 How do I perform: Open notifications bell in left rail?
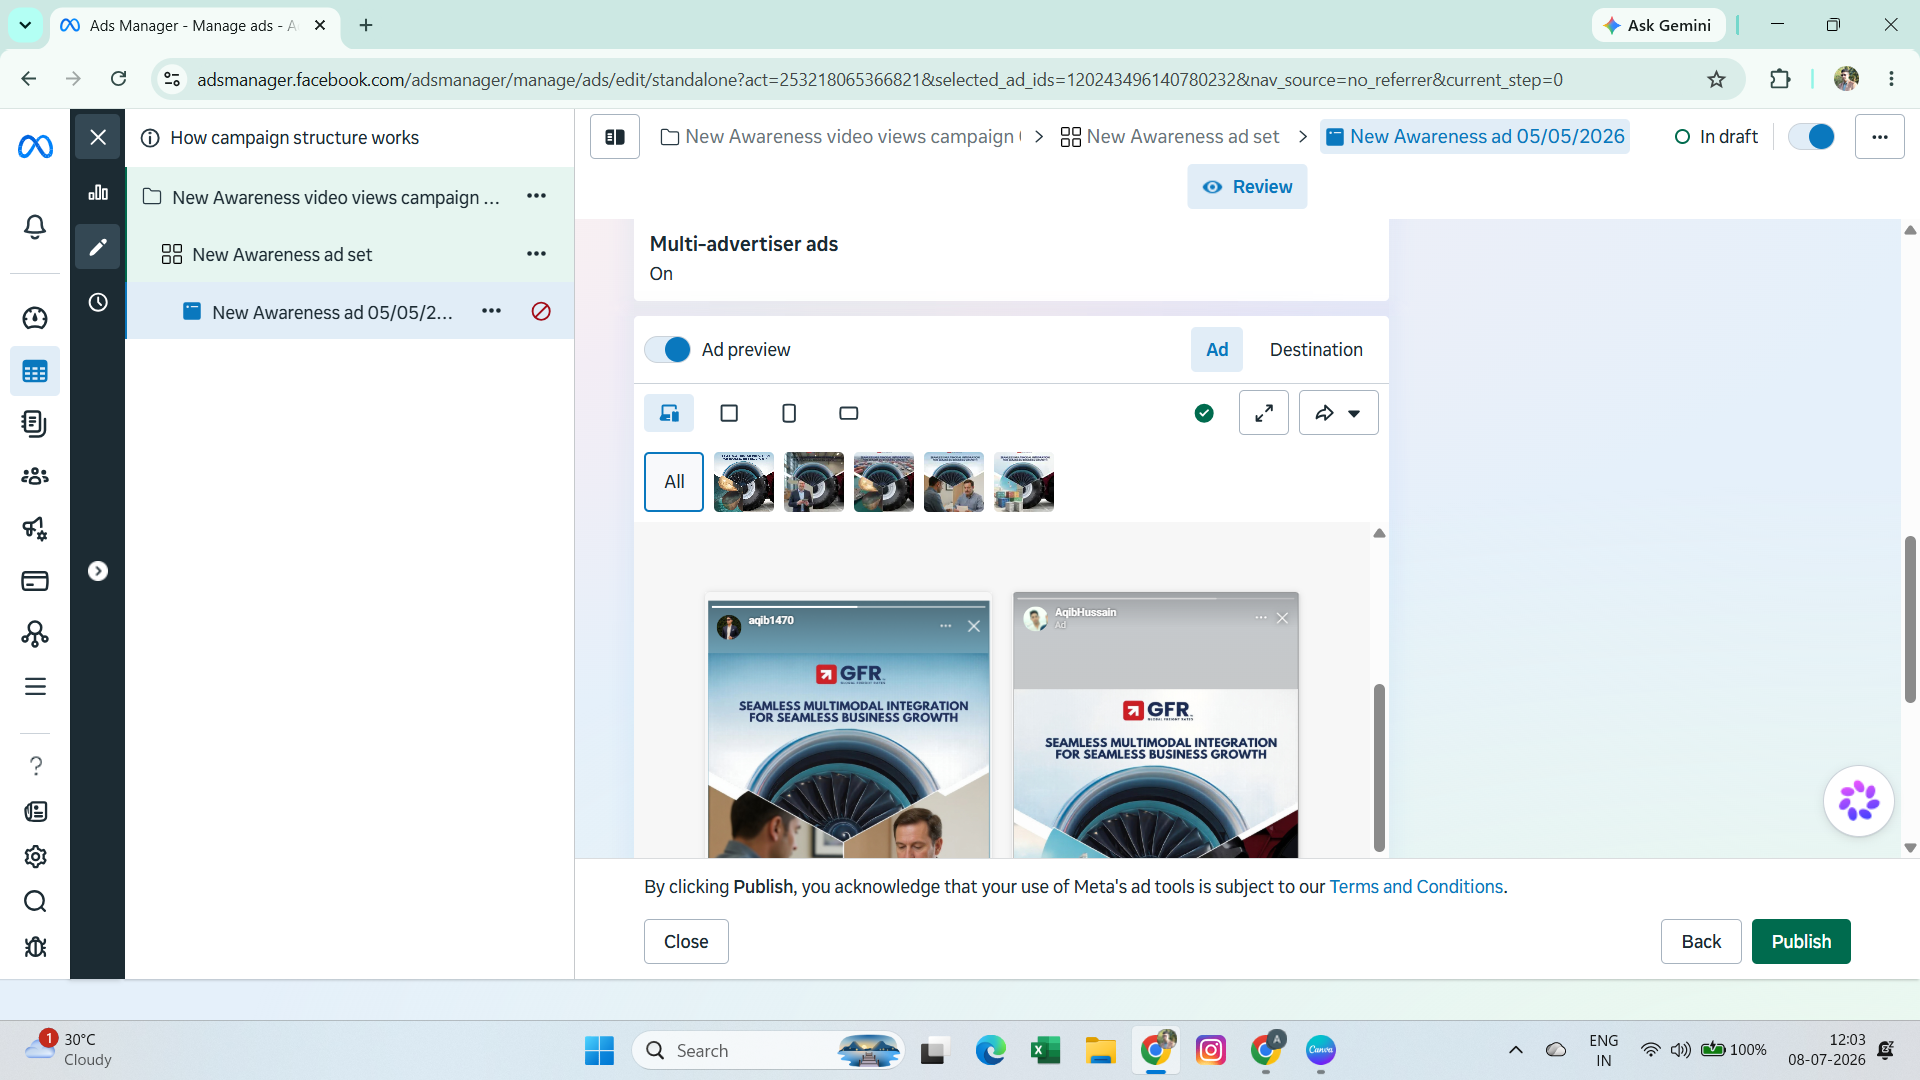(35, 227)
